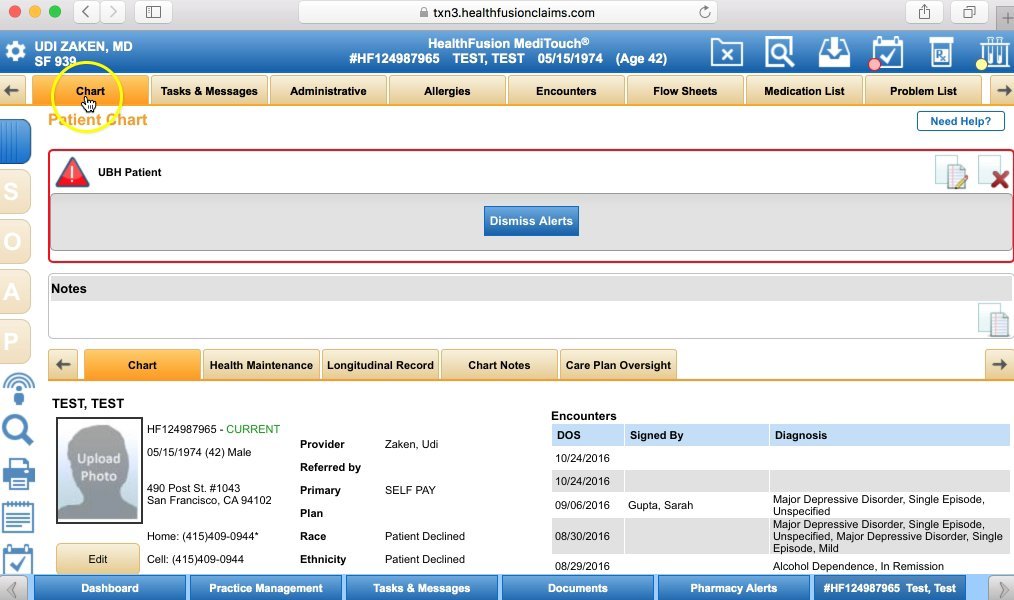
Task: Click the printer icon in left sidebar
Action: point(18,474)
